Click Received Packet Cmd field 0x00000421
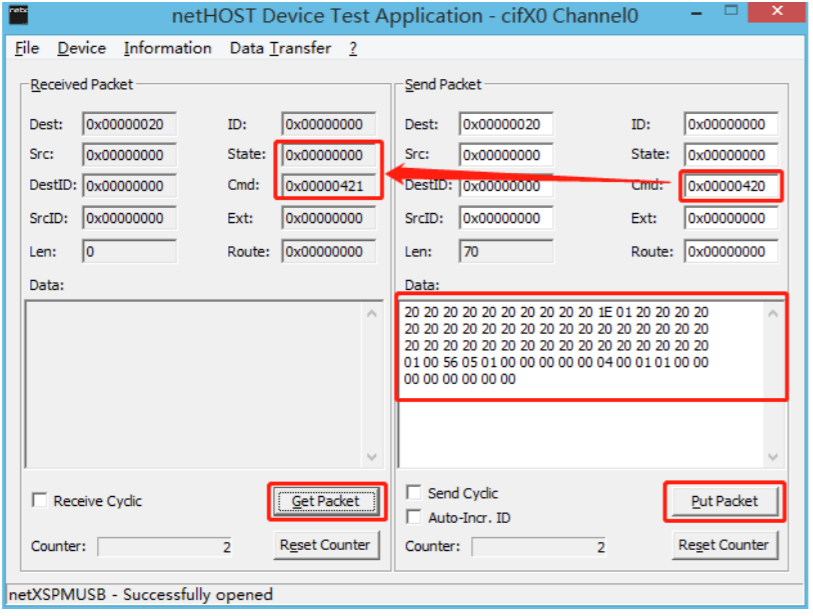The image size is (813, 616). 329,186
